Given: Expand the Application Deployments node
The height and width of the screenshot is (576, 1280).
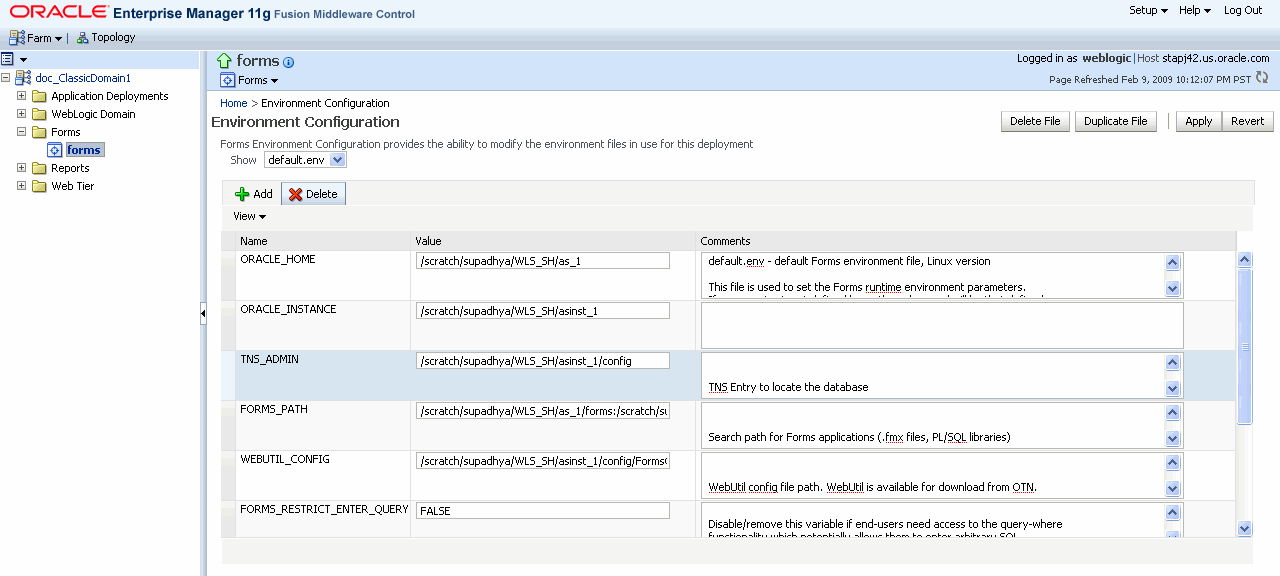Looking at the screenshot, I should [22, 95].
